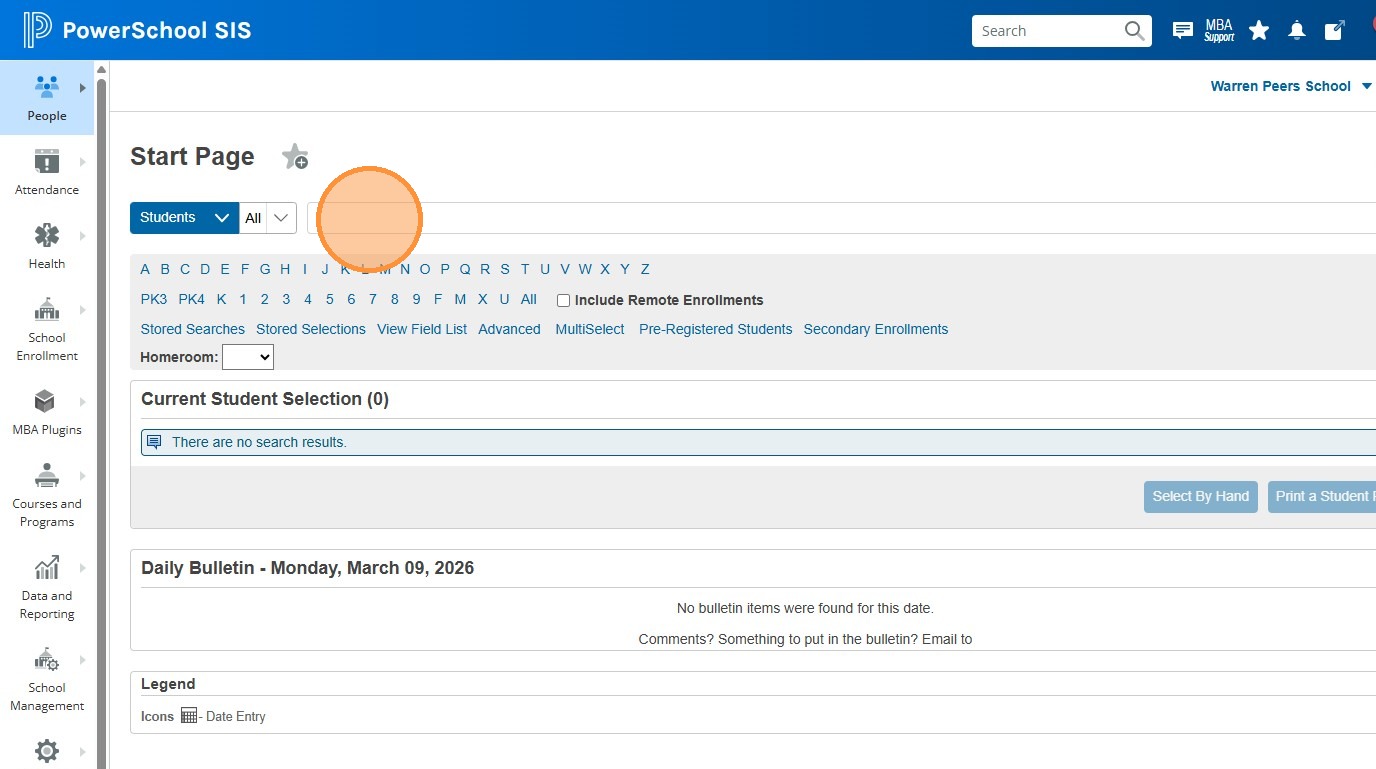Filter students by last-name letter D
Image resolution: width=1376 pixels, height=769 pixels.
(205, 269)
